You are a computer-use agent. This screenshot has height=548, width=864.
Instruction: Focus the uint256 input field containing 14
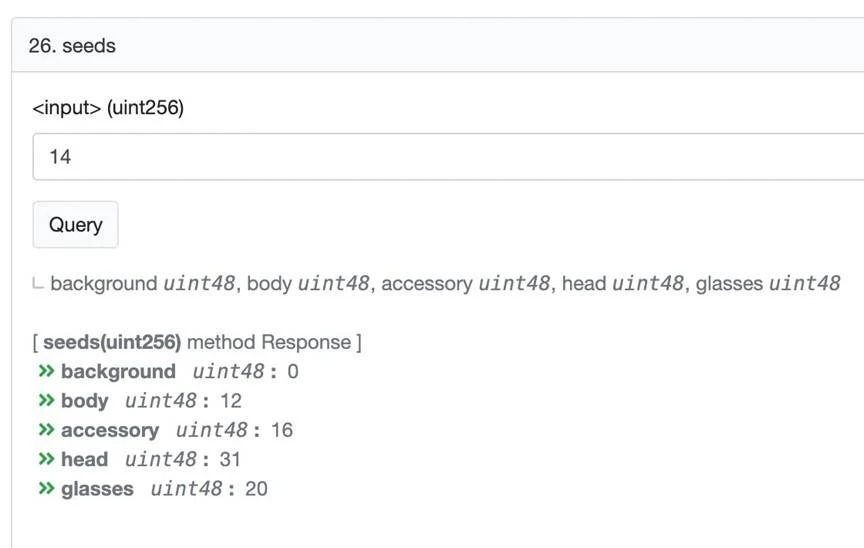(x=448, y=156)
